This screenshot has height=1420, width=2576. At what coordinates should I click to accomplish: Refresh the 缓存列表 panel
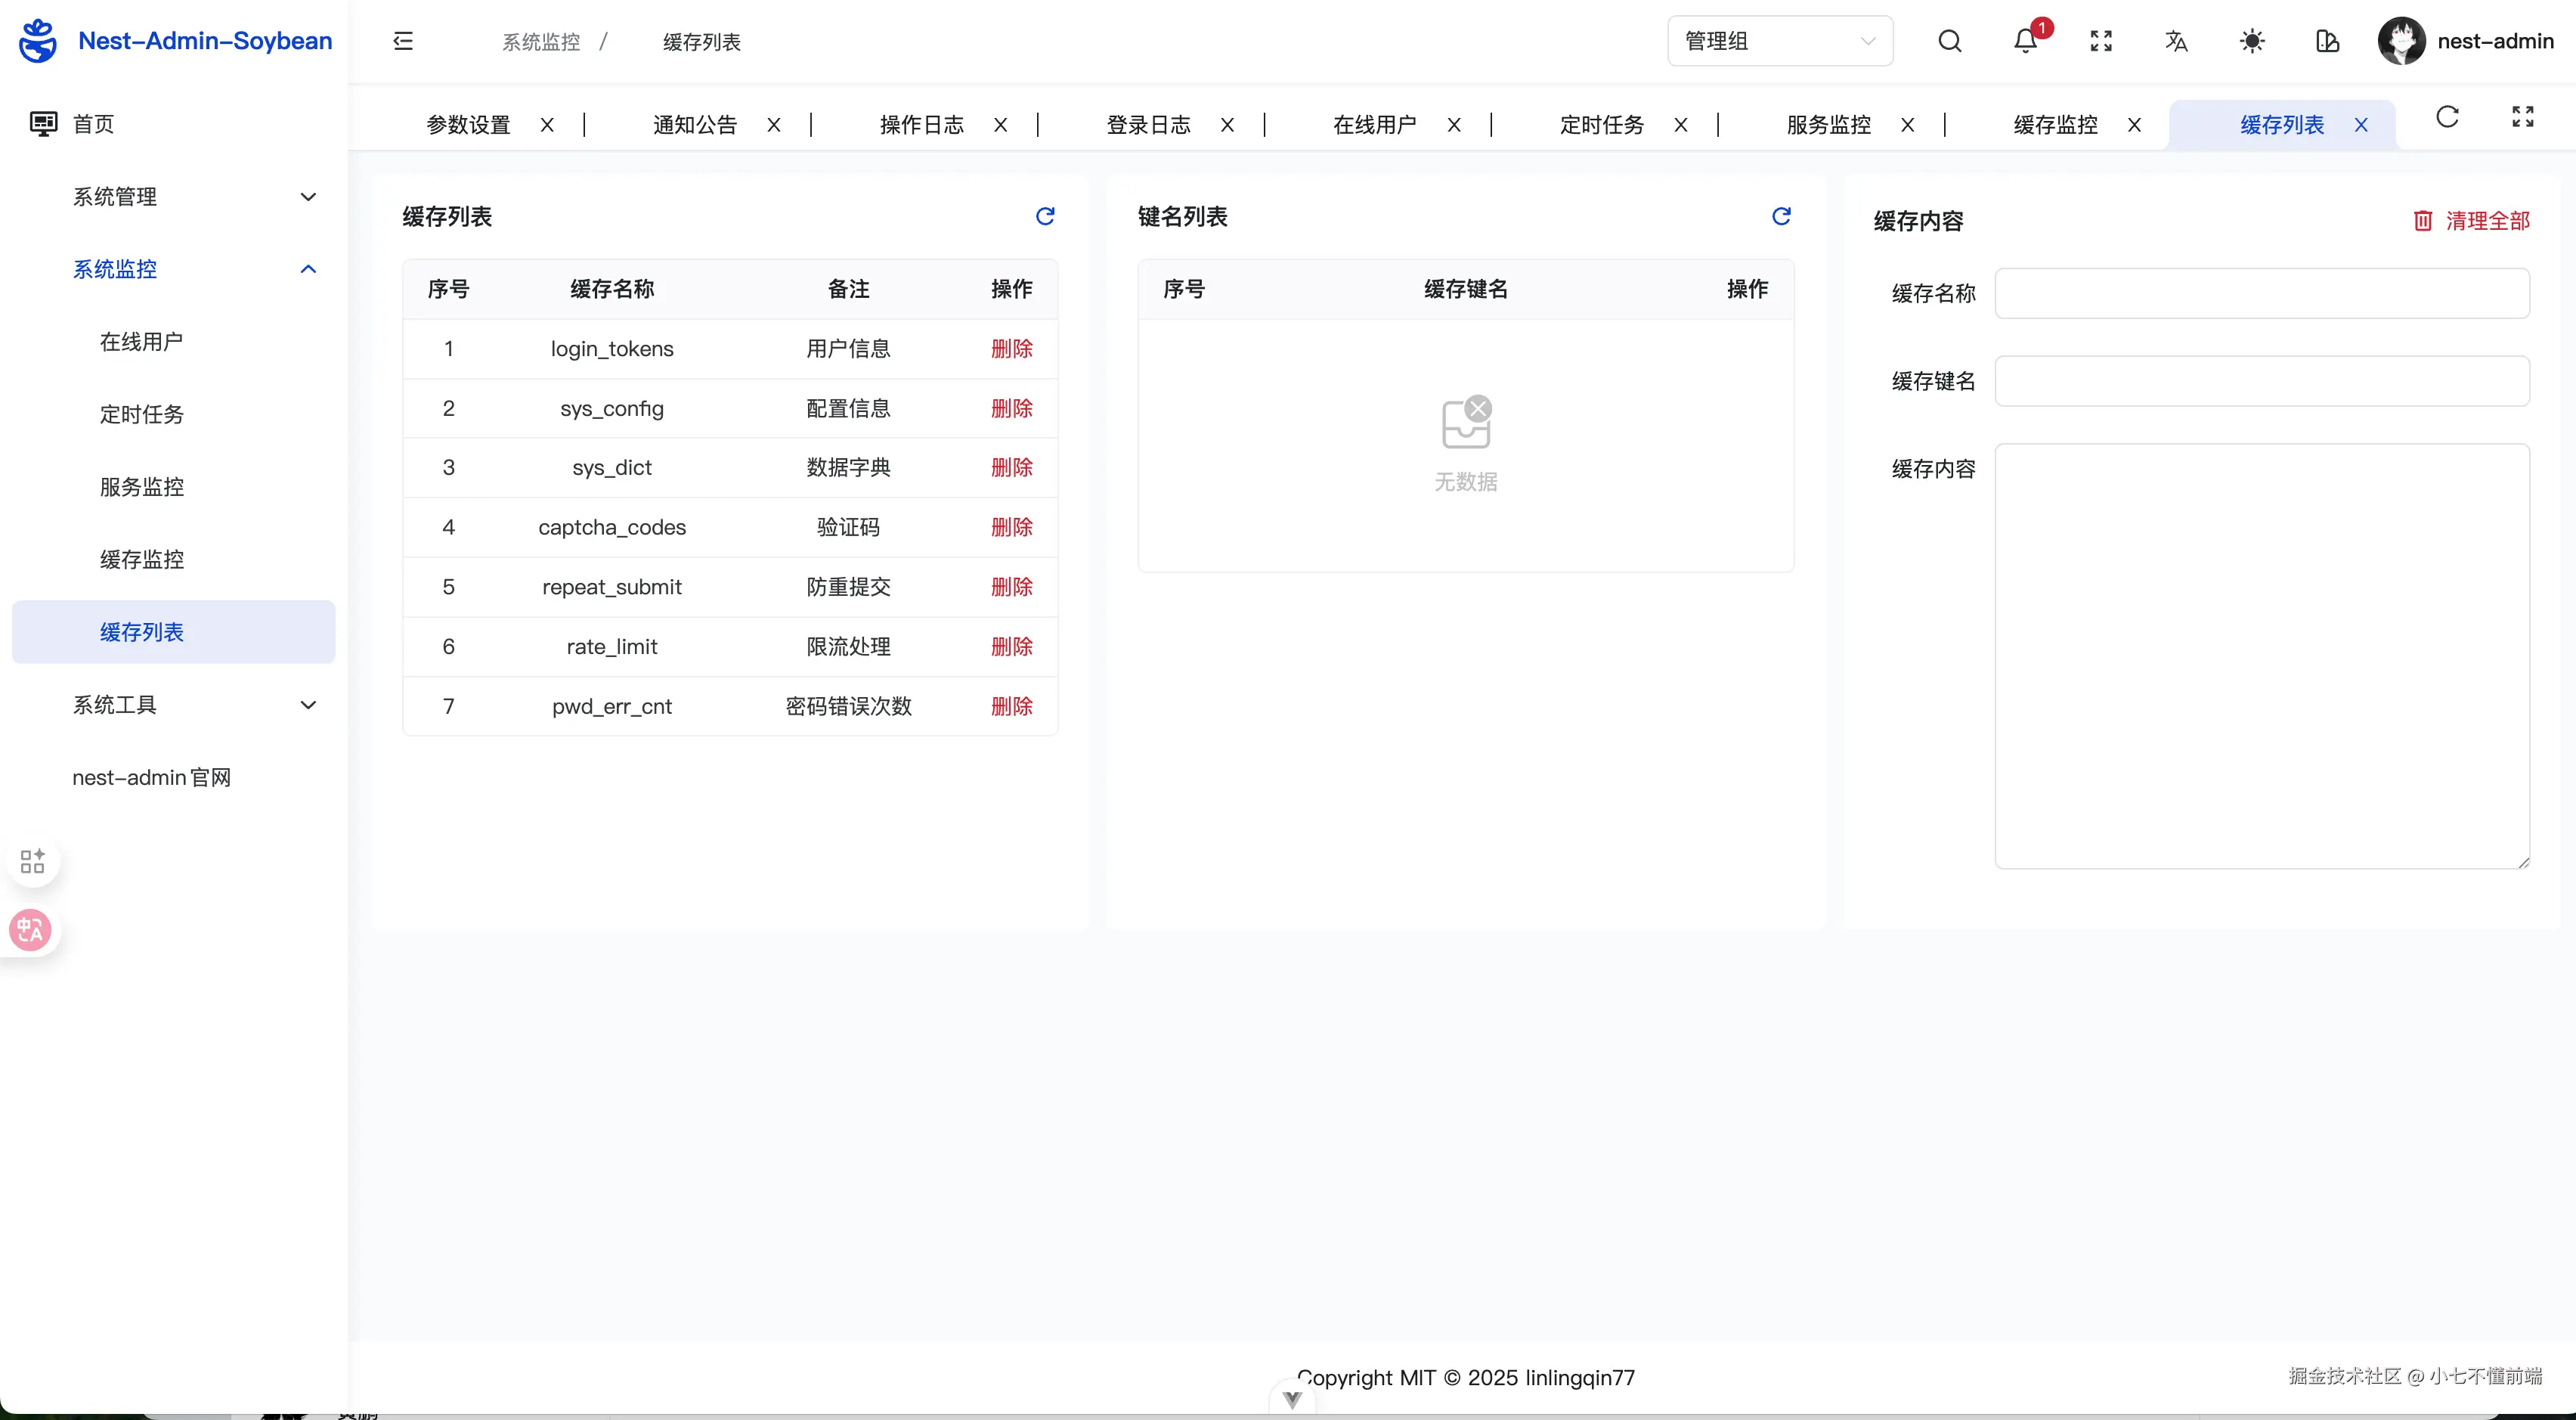coord(1045,216)
